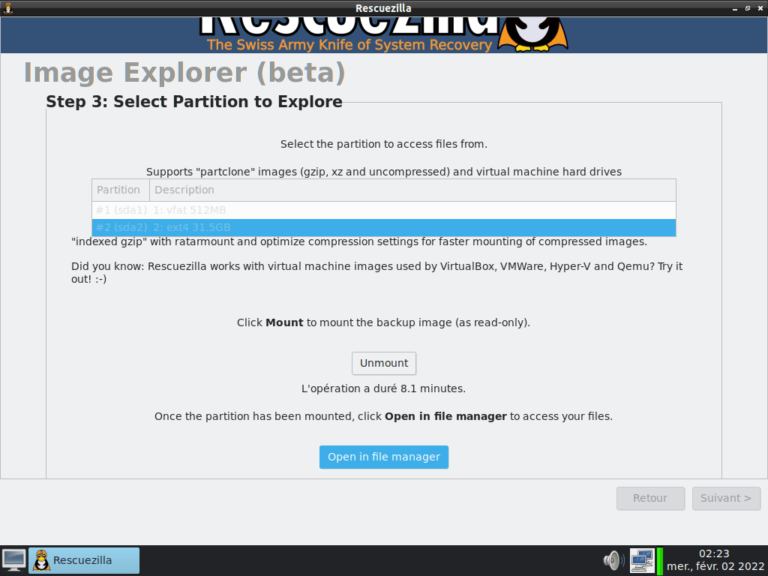The width and height of the screenshot is (768, 576).
Task: Sort by the Partition column header
Action: (x=119, y=190)
